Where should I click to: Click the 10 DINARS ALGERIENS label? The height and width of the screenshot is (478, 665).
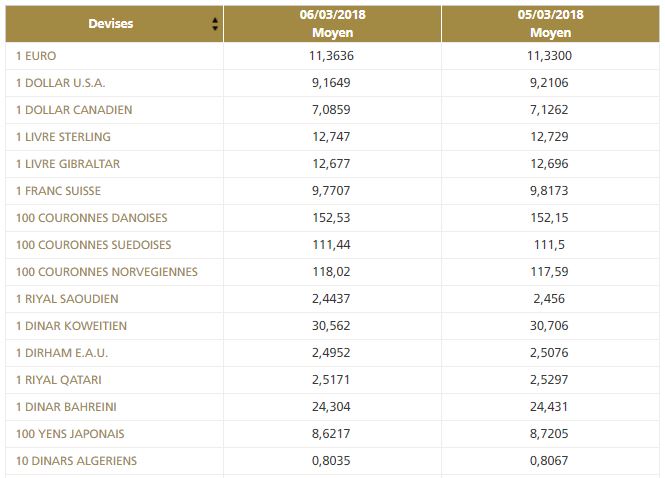(76, 461)
